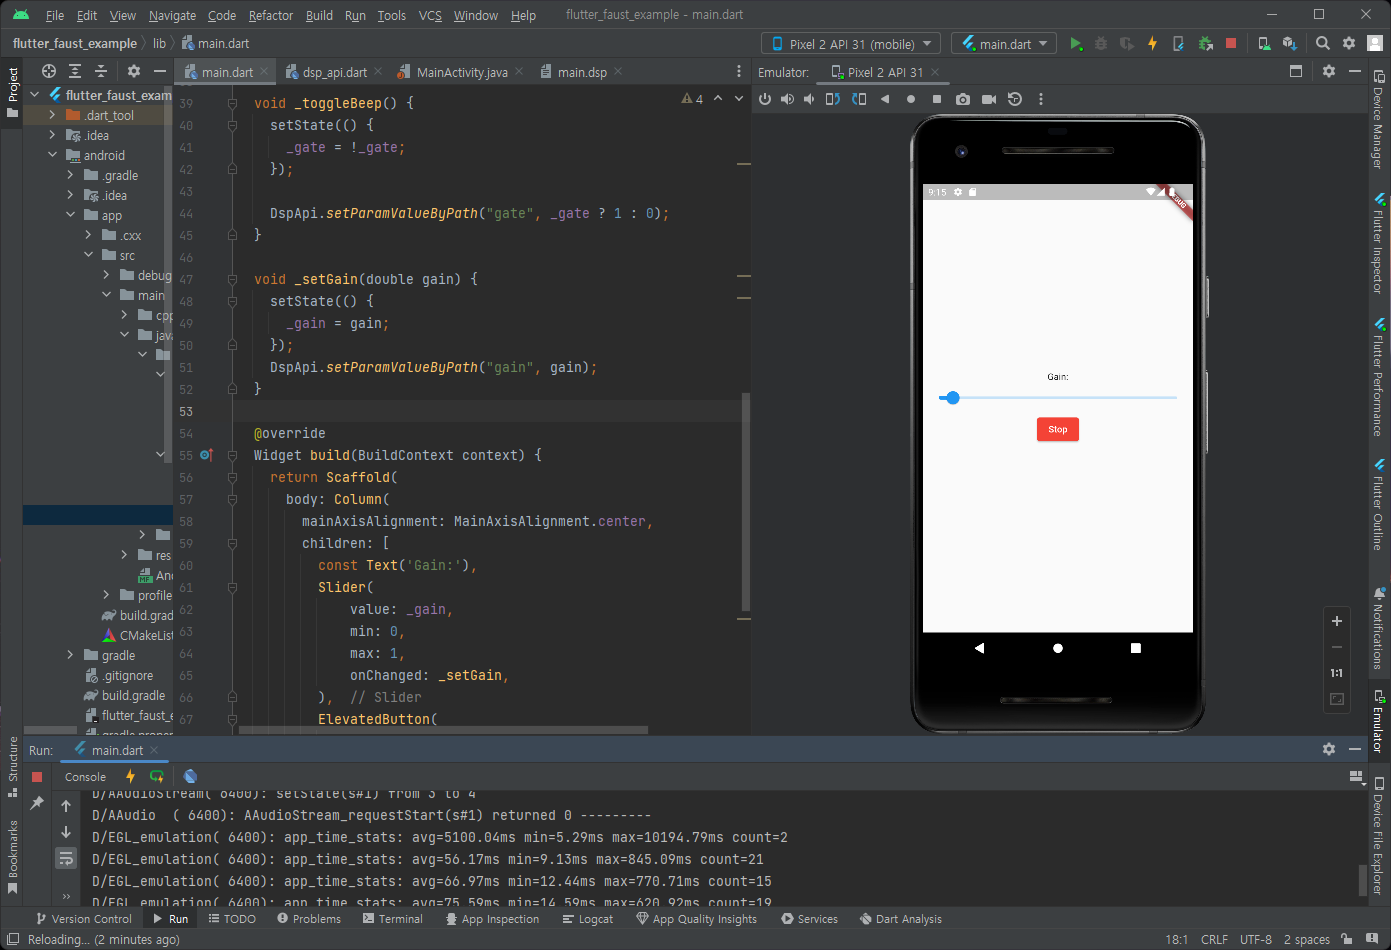The width and height of the screenshot is (1391, 950).
Task: Click red Stop button in emulator app
Action: coord(1058,429)
